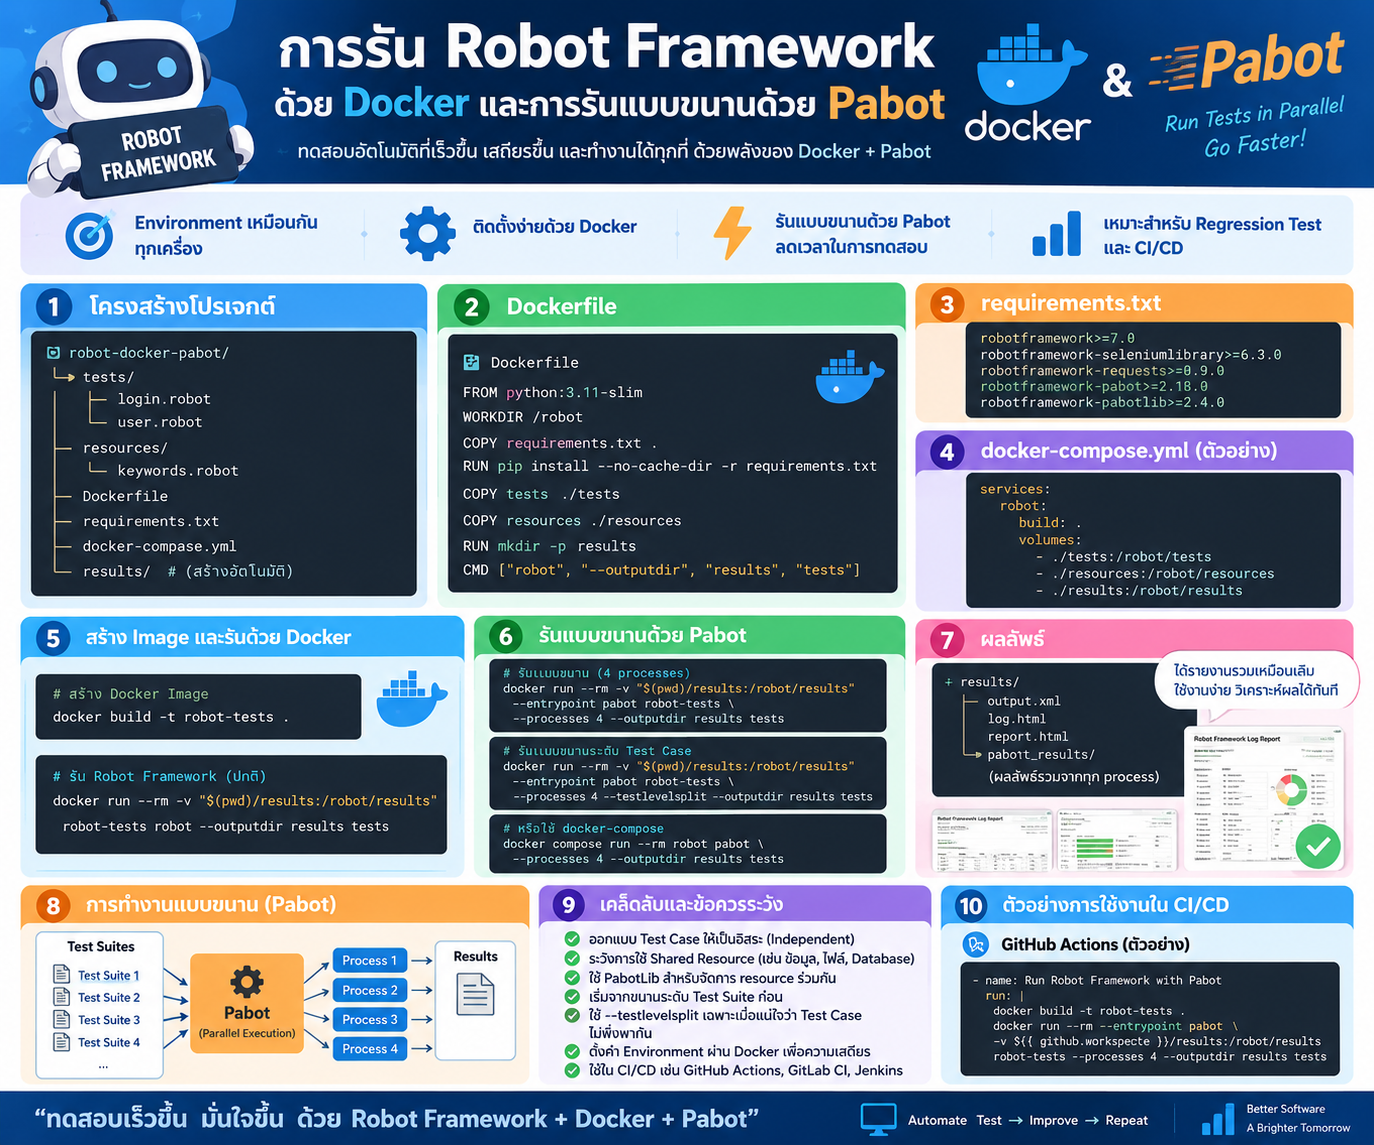The image size is (1374, 1145).
Task: Click the gear icon beside ติดตั้งง่ายด้วย Docker
Action: [x=427, y=234]
